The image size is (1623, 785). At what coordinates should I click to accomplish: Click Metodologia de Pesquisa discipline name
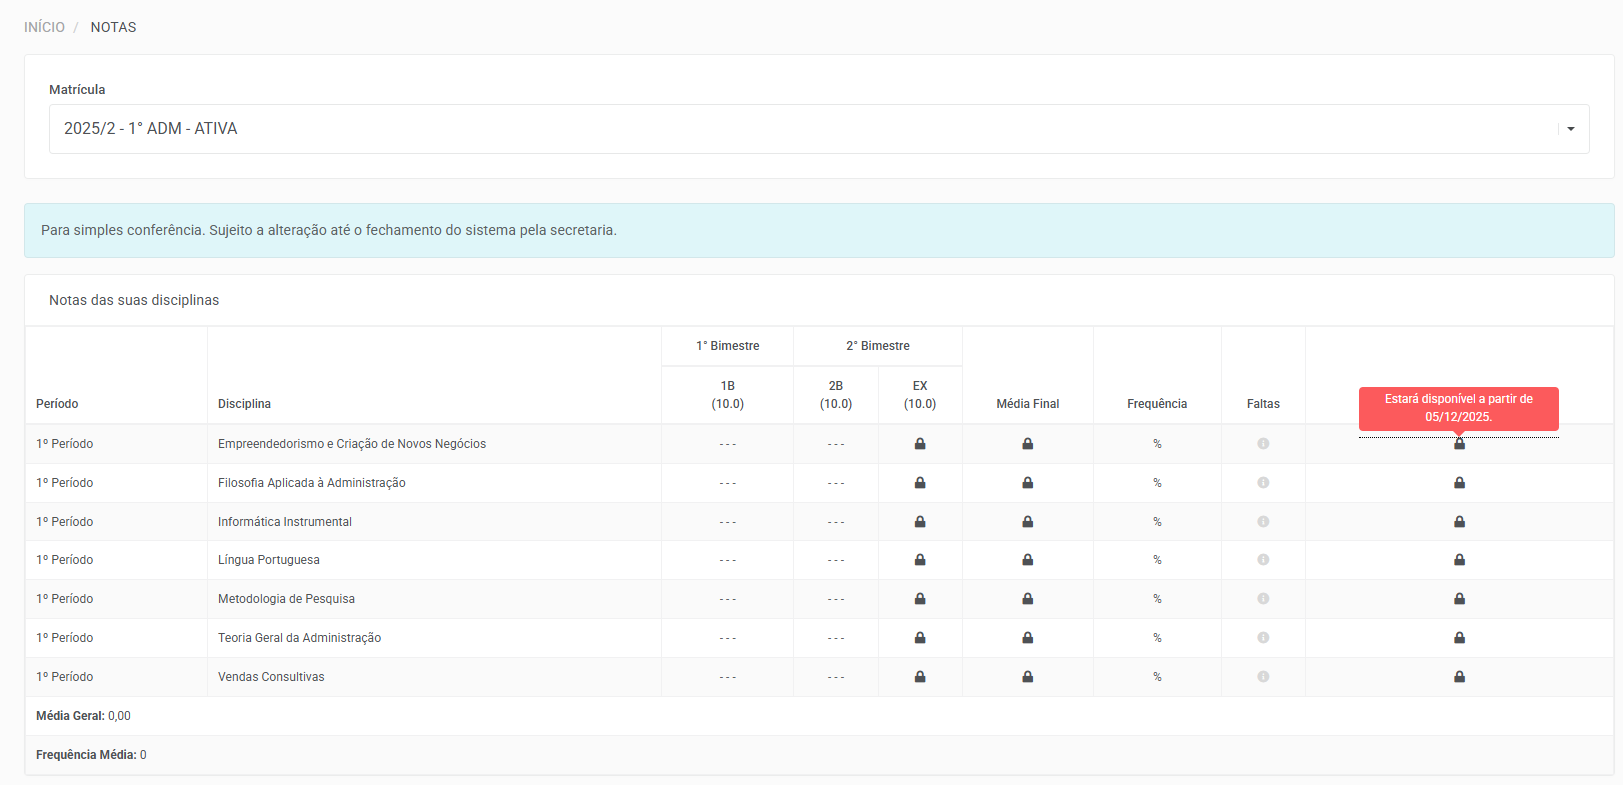286,599
